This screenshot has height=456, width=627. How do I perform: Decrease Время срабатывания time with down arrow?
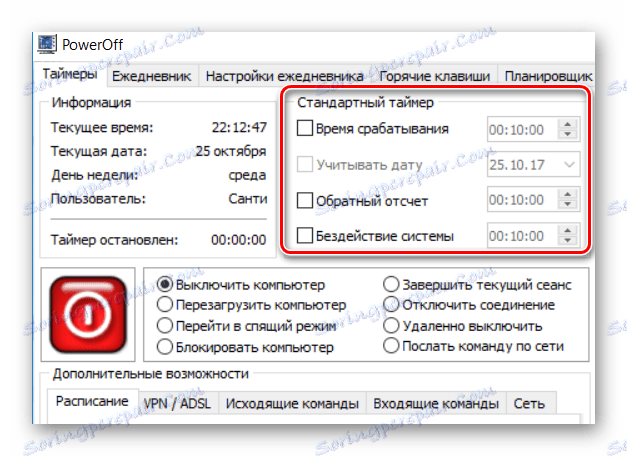567,134
